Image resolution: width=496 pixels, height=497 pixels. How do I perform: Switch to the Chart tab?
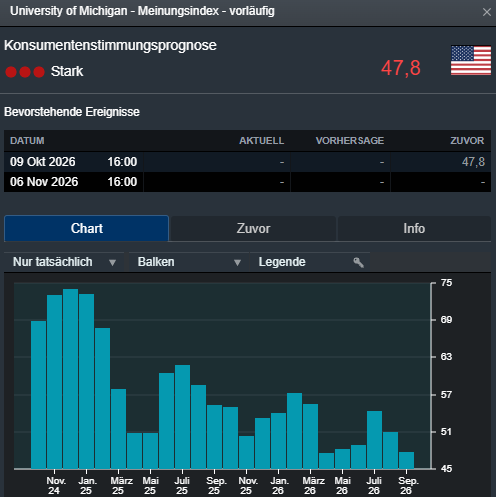pyautogui.click(x=87, y=228)
